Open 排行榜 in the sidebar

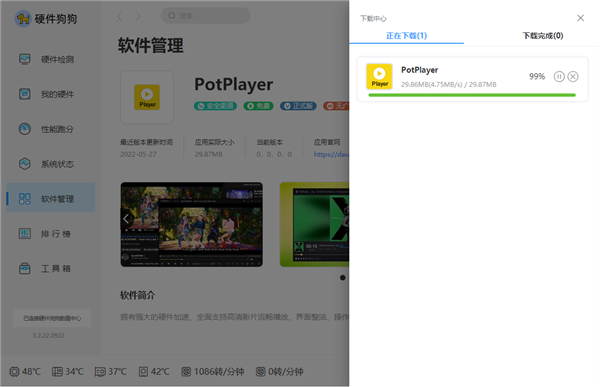click(51, 234)
